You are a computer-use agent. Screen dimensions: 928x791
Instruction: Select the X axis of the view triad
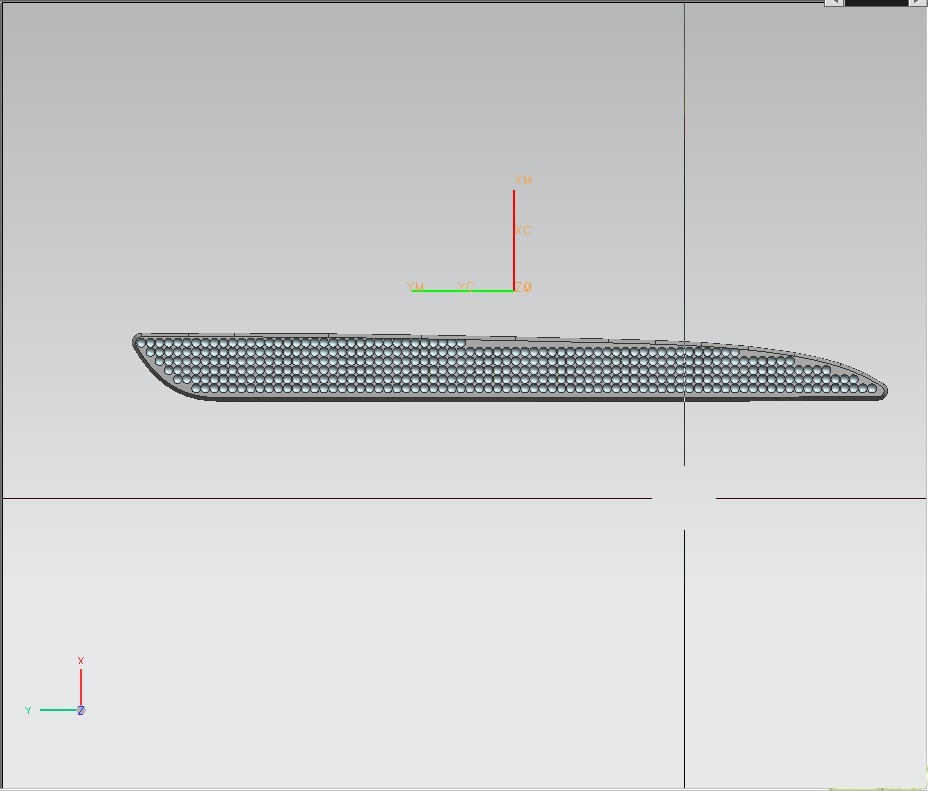pos(80,685)
